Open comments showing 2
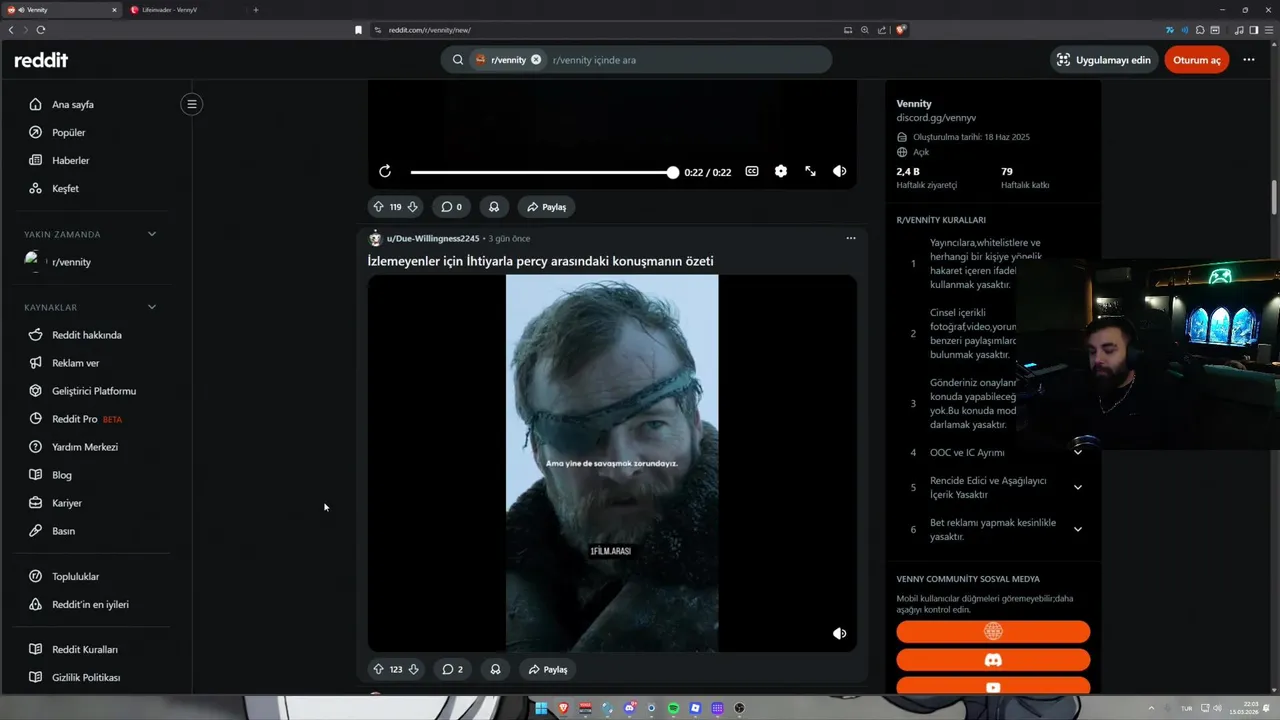 tap(453, 669)
